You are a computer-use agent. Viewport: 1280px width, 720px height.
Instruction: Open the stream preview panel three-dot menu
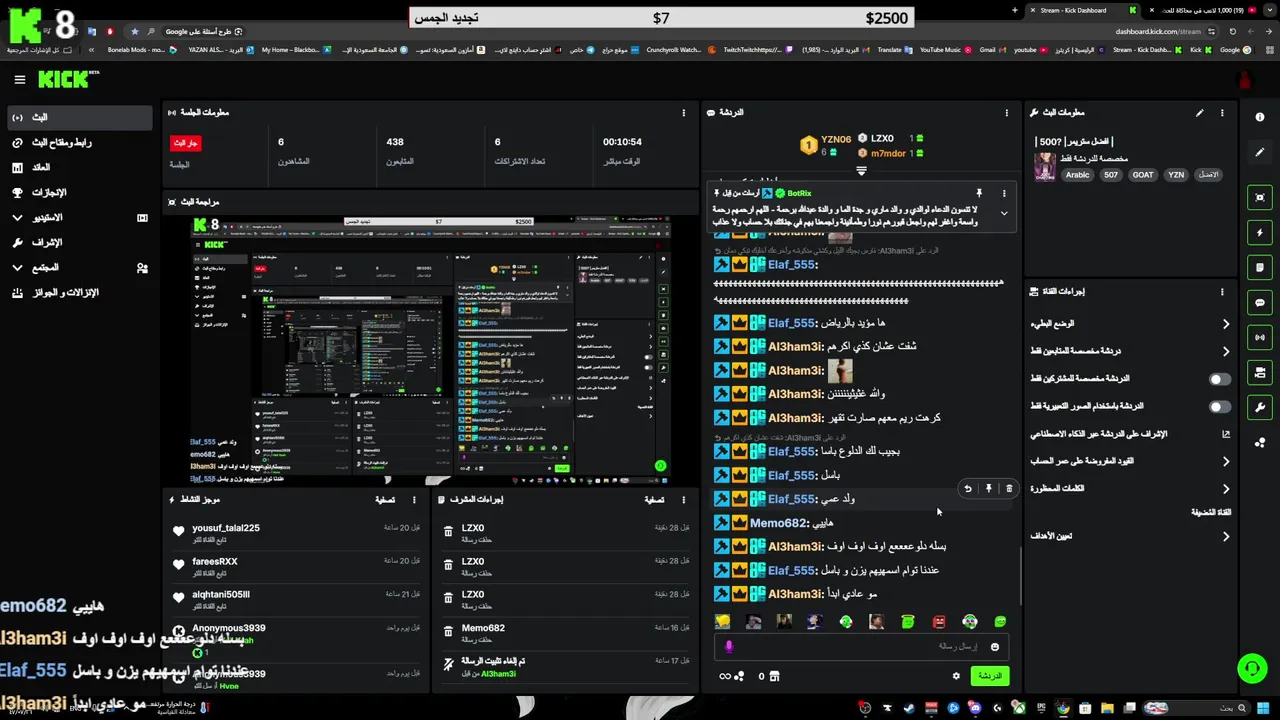[x=684, y=201]
